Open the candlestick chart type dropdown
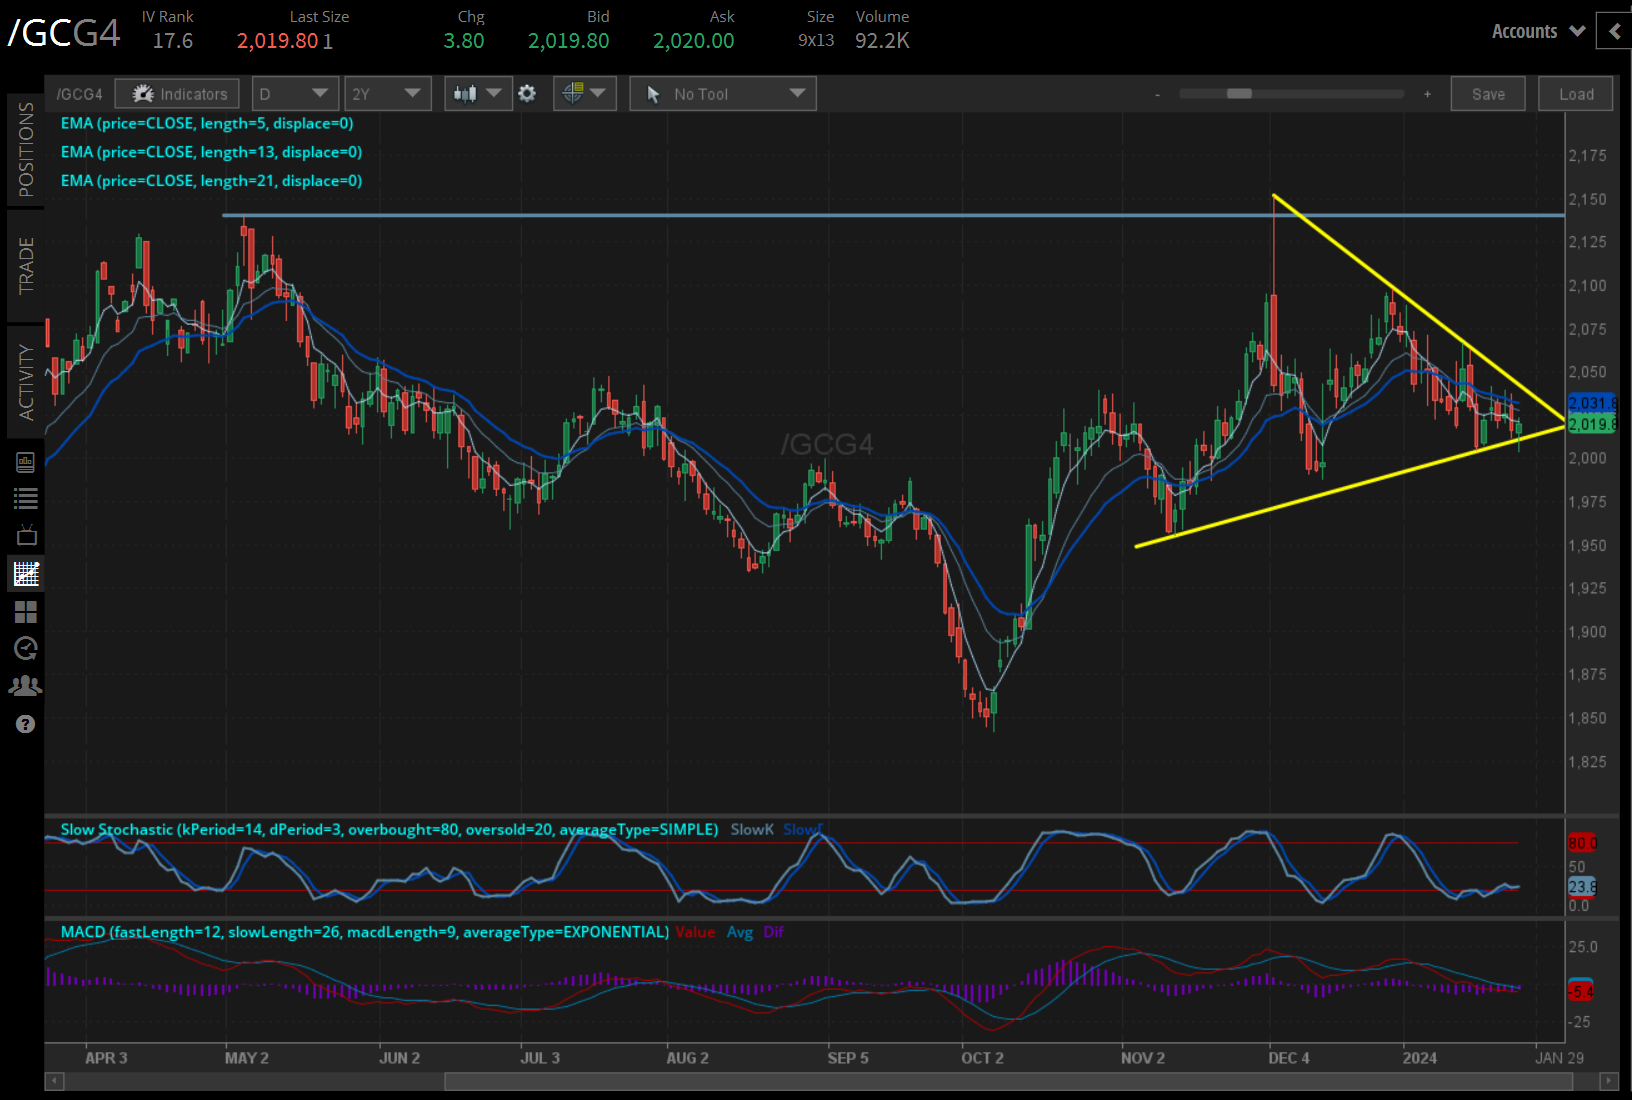The width and height of the screenshot is (1632, 1100). point(477,94)
